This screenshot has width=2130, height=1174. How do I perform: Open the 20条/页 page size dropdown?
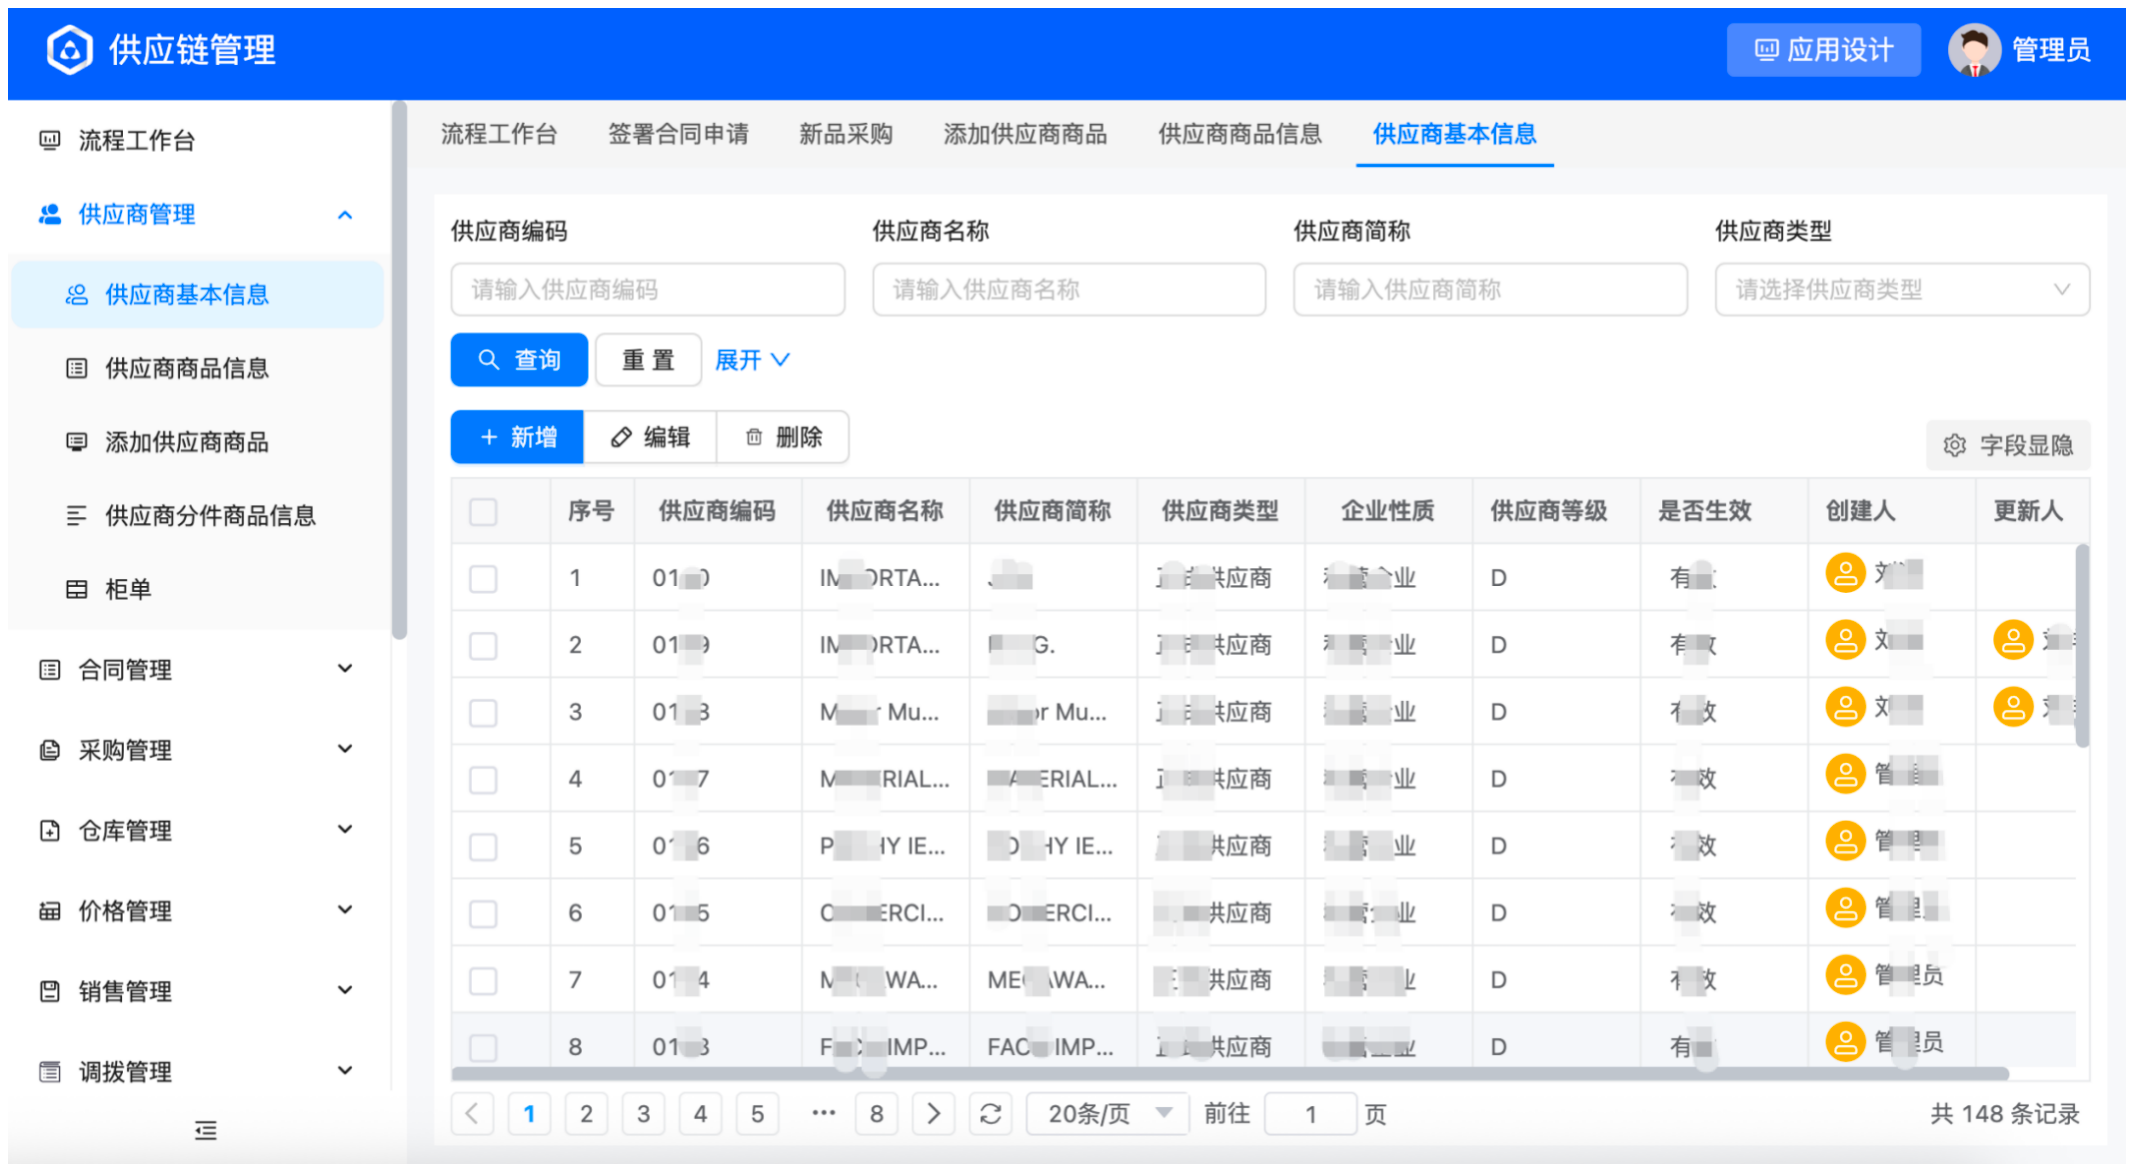1108,1113
